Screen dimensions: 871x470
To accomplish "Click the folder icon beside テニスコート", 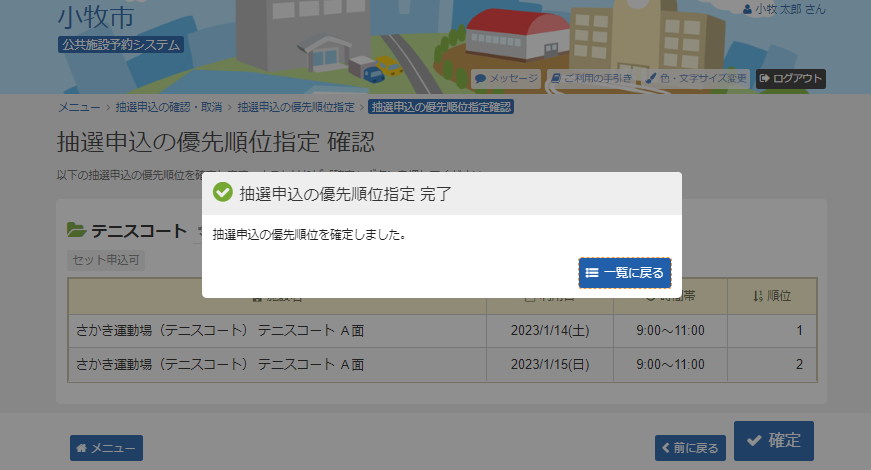I will coord(76,231).
